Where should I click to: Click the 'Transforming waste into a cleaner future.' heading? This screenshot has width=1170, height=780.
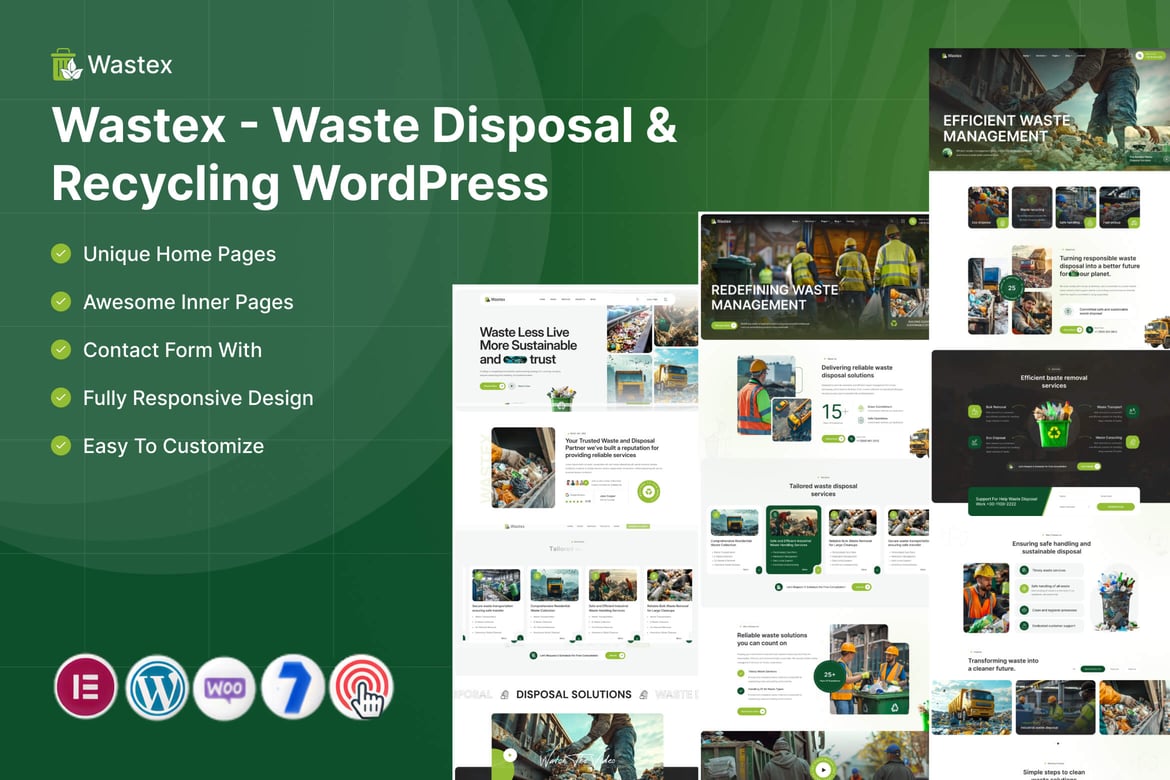1003,664
